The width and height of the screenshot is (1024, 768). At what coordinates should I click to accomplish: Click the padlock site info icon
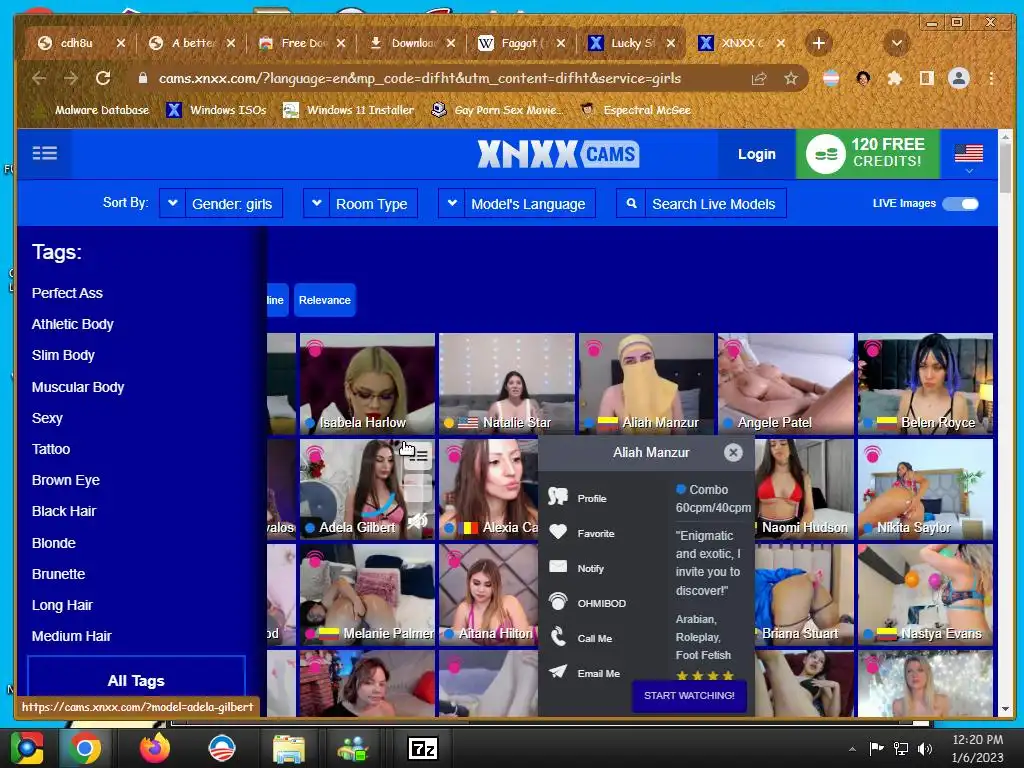tap(142, 78)
